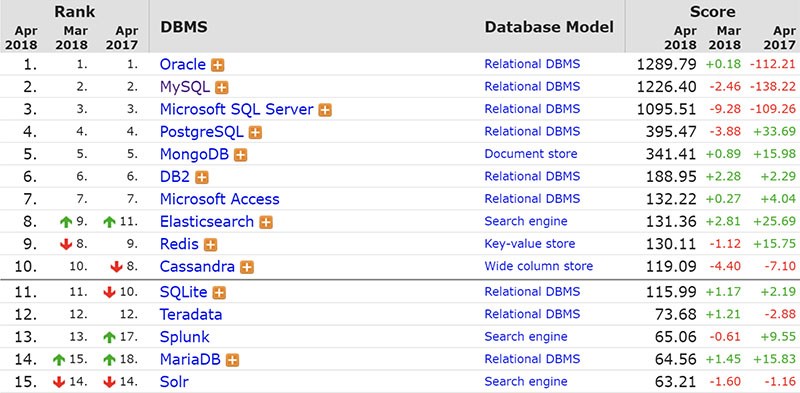The height and width of the screenshot is (393, 800).
Task: Click the Wide column store link
Action: pyautogui.click(x=538, y=266)
